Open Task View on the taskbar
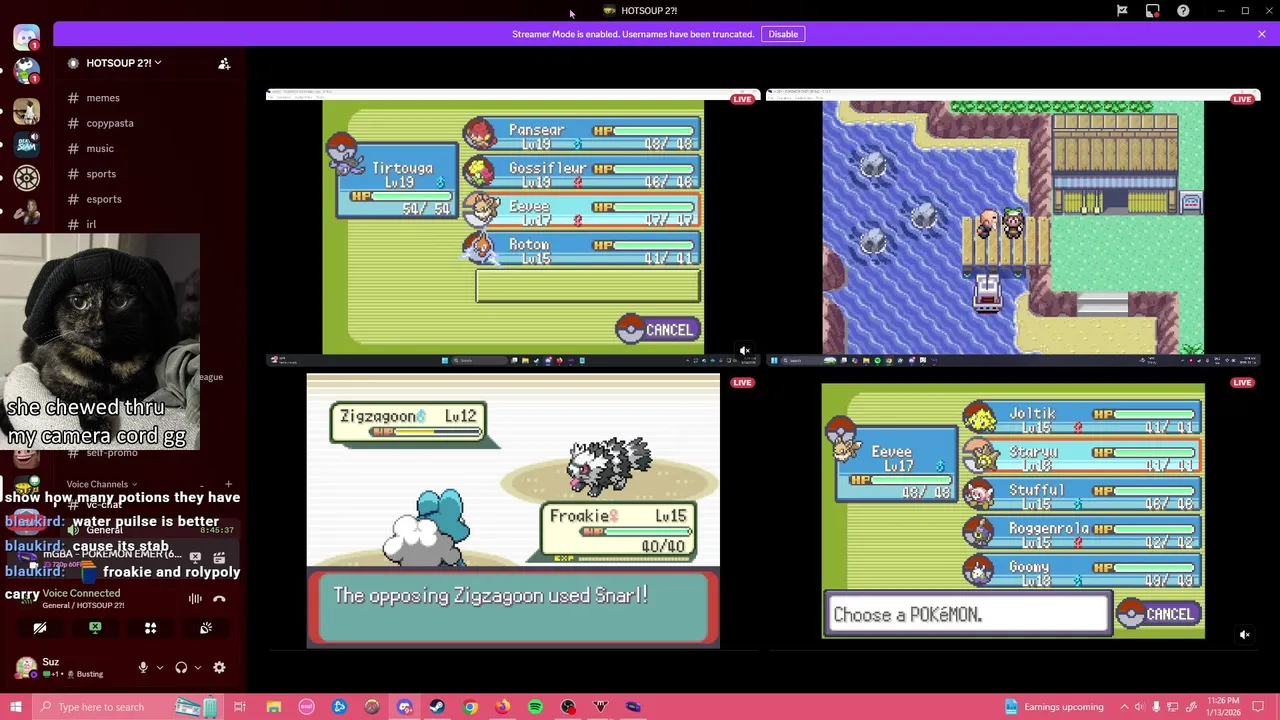This screenshot has width=1280, height=720. [240, 707]
